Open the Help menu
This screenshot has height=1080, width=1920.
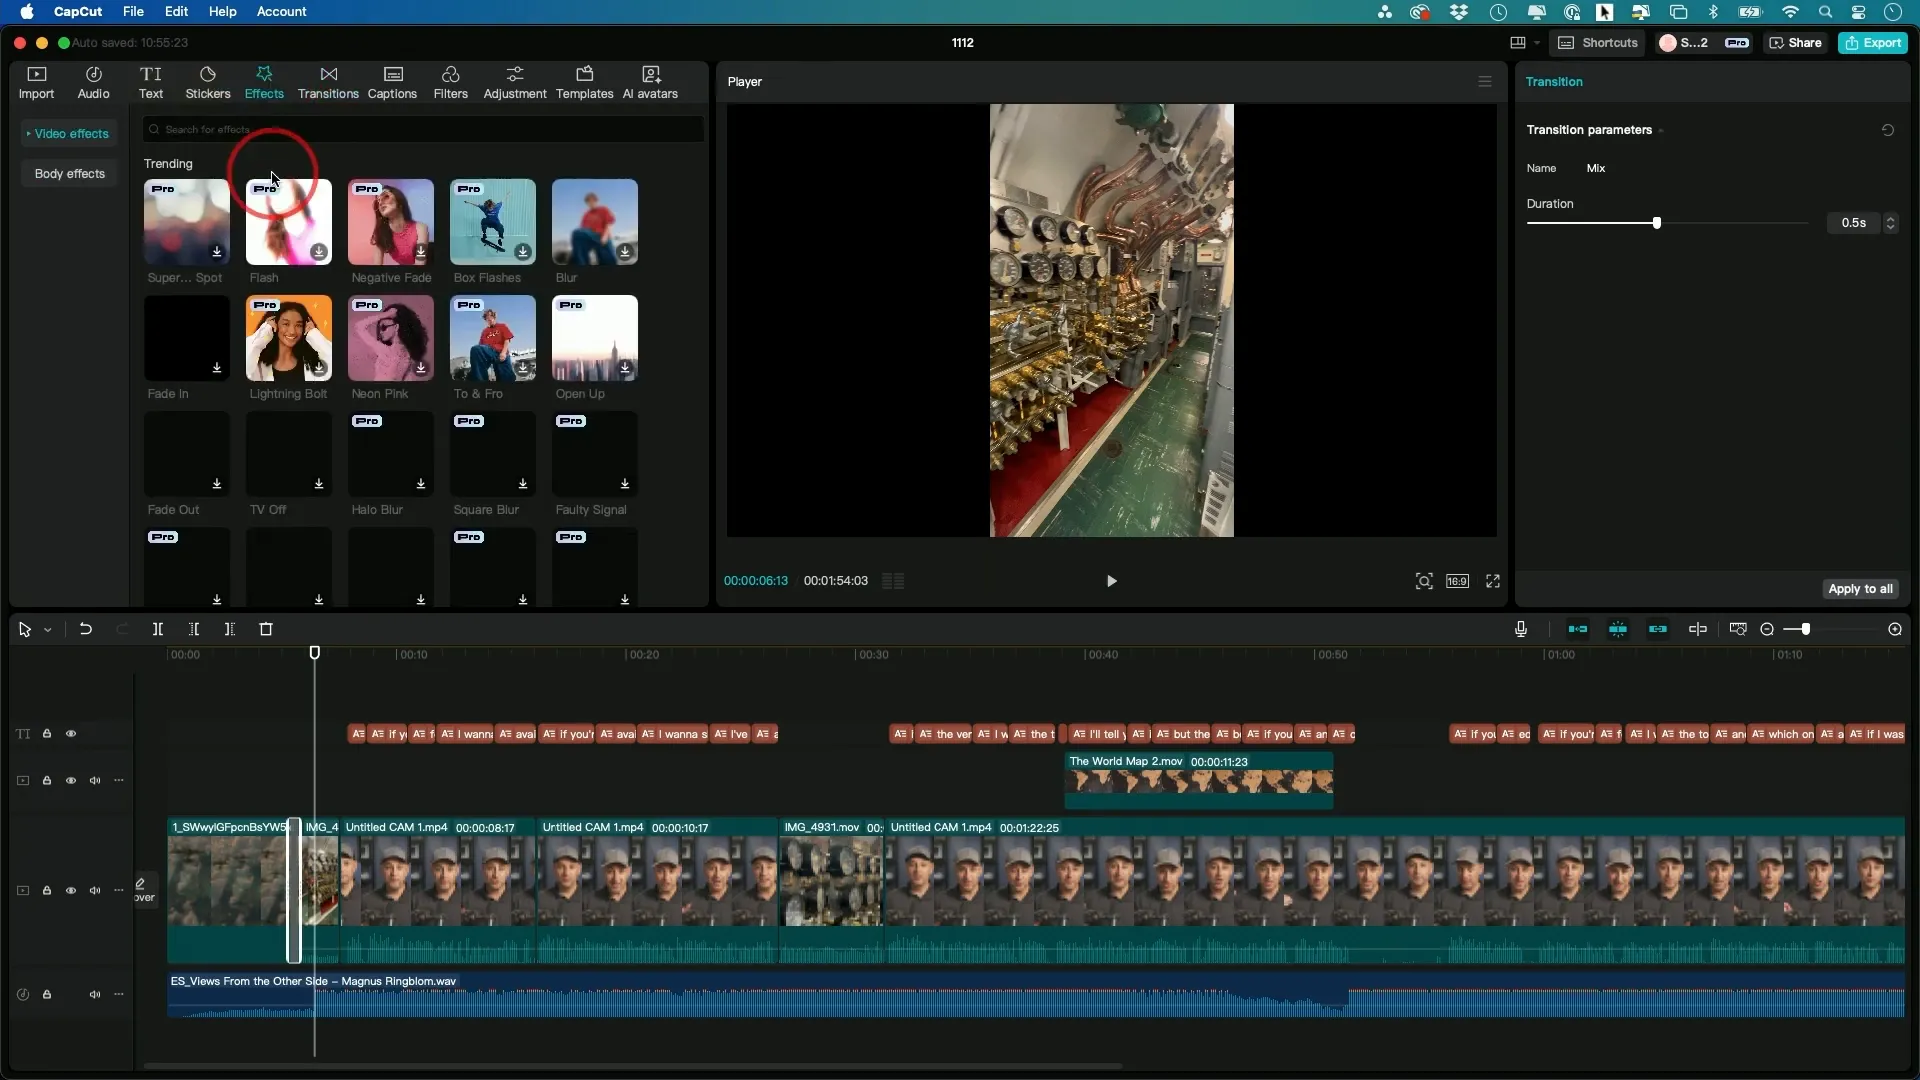222,12
